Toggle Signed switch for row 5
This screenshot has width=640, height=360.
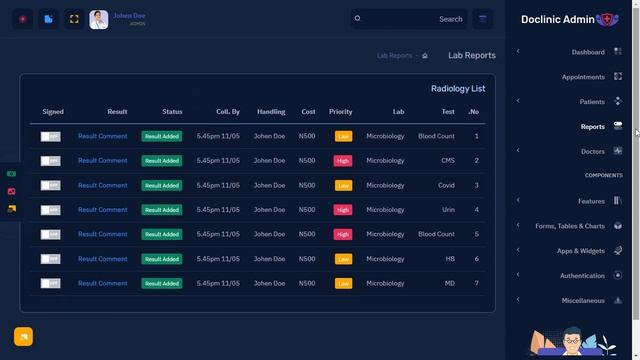51,234
